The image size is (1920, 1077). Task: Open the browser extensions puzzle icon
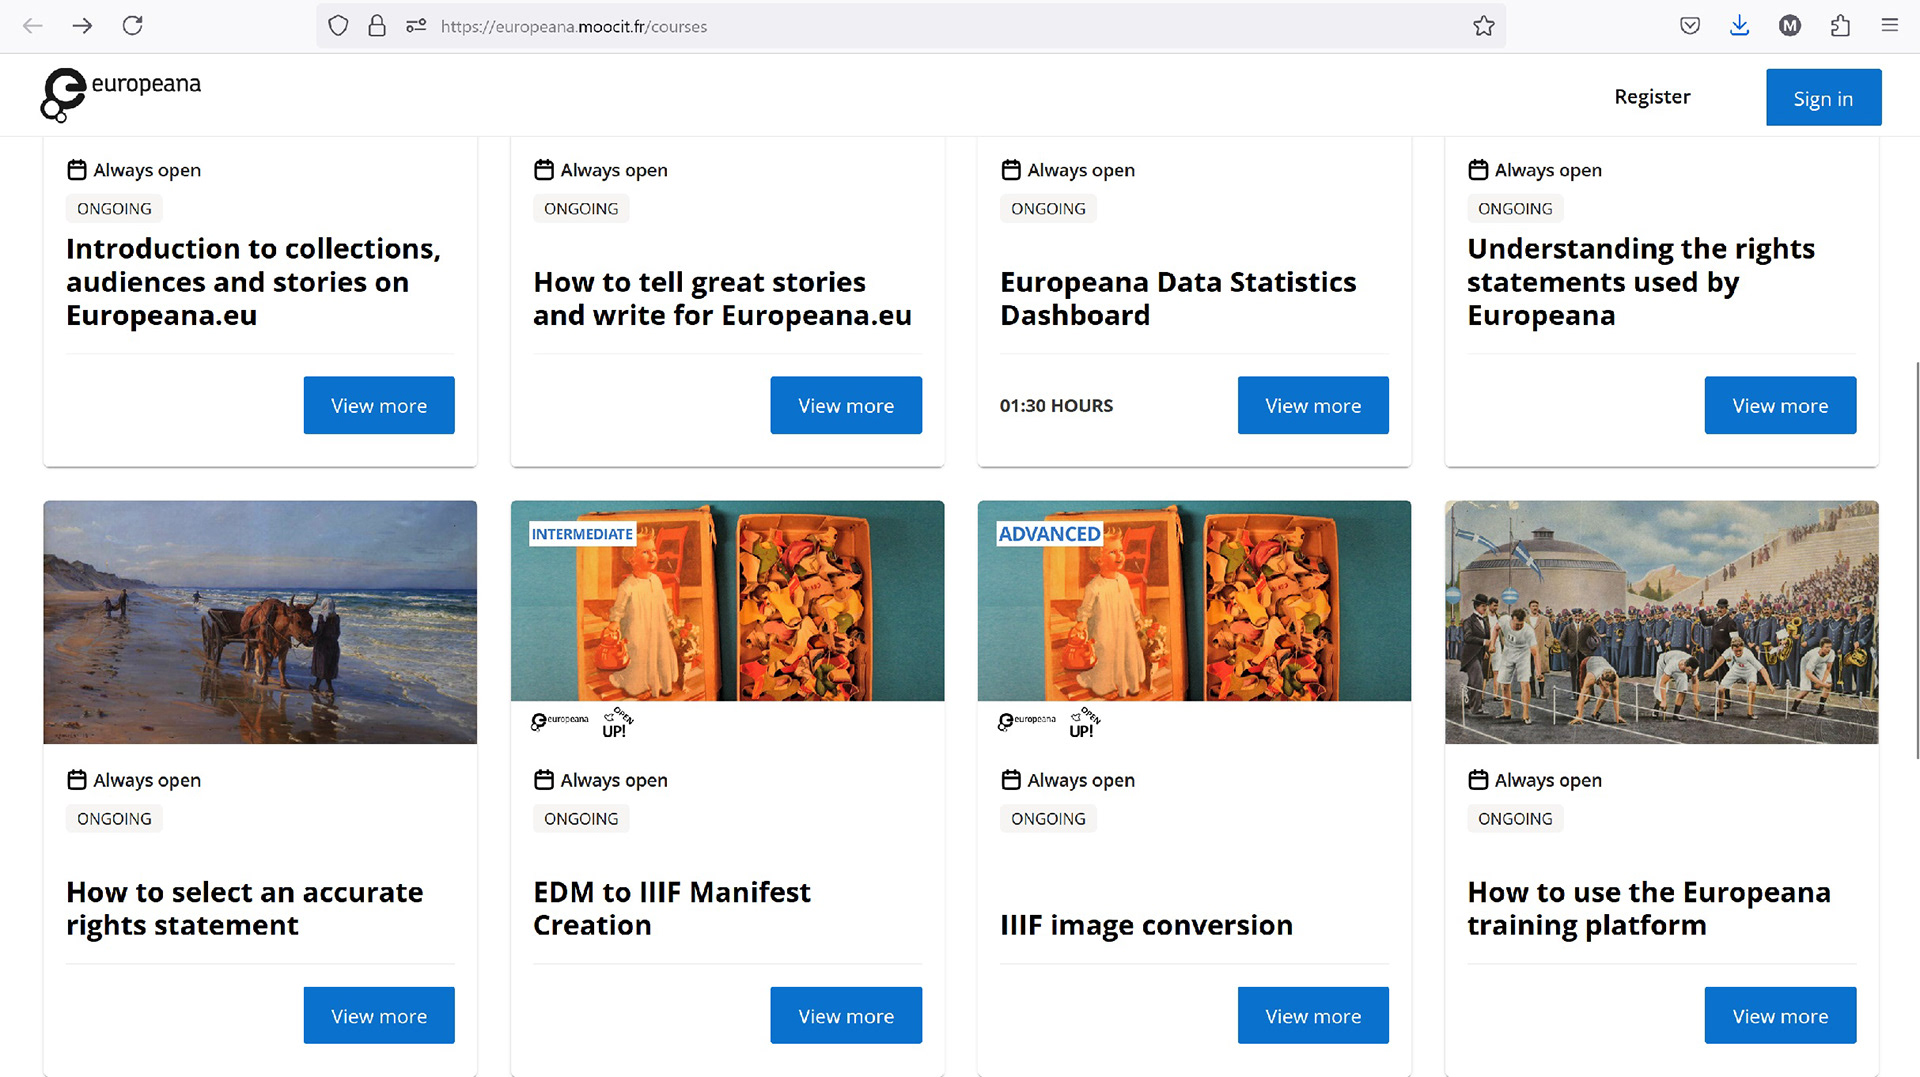tap(1840, 26)
